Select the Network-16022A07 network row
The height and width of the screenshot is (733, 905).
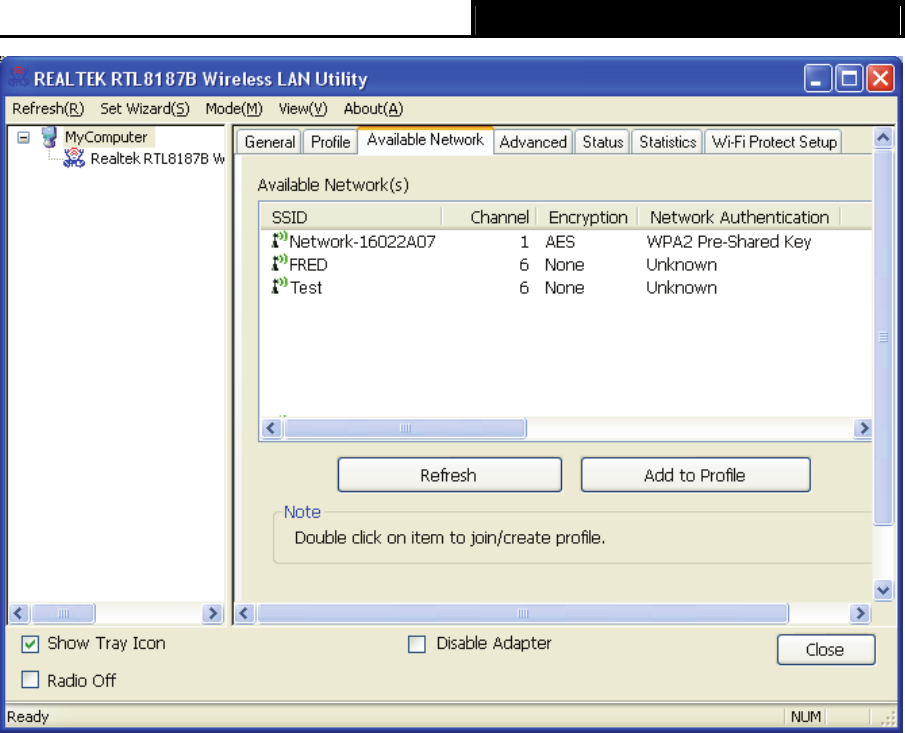click(x=566, y=241)
